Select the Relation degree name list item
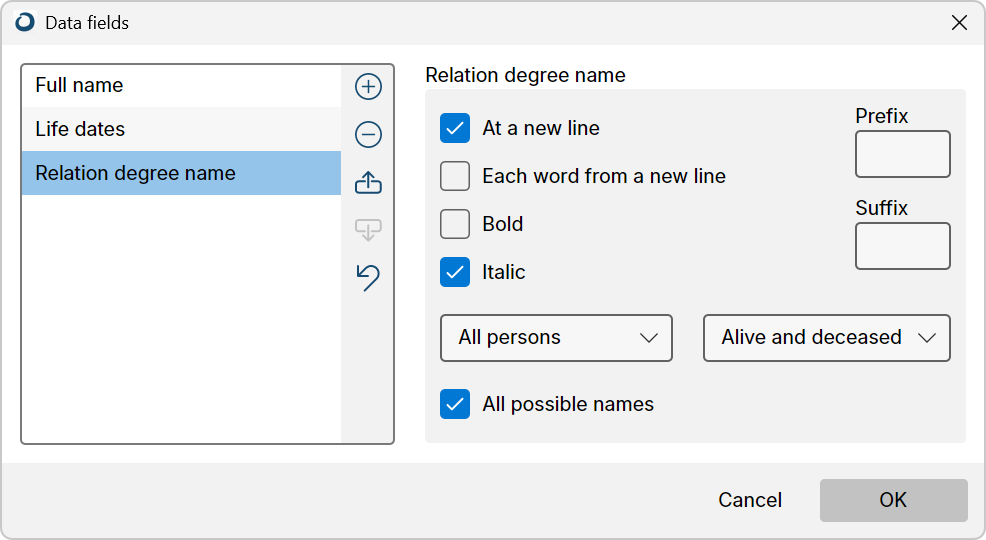986x540 pixels. (182, 173)
